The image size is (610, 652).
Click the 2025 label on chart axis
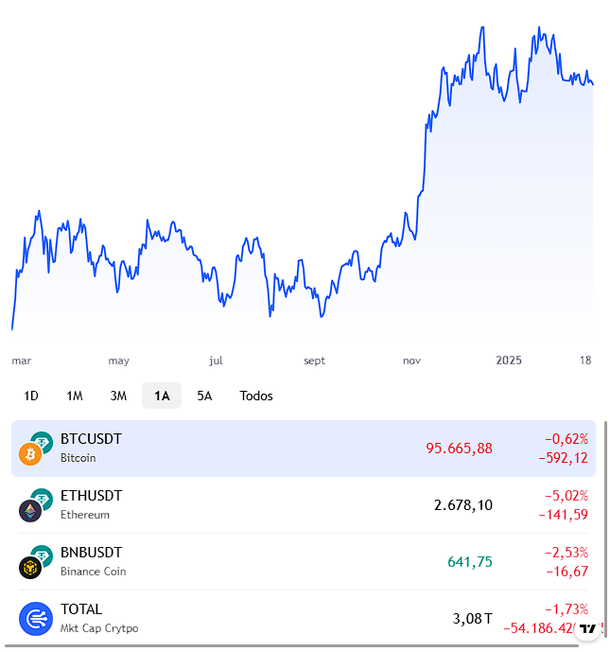coord(510,361)
